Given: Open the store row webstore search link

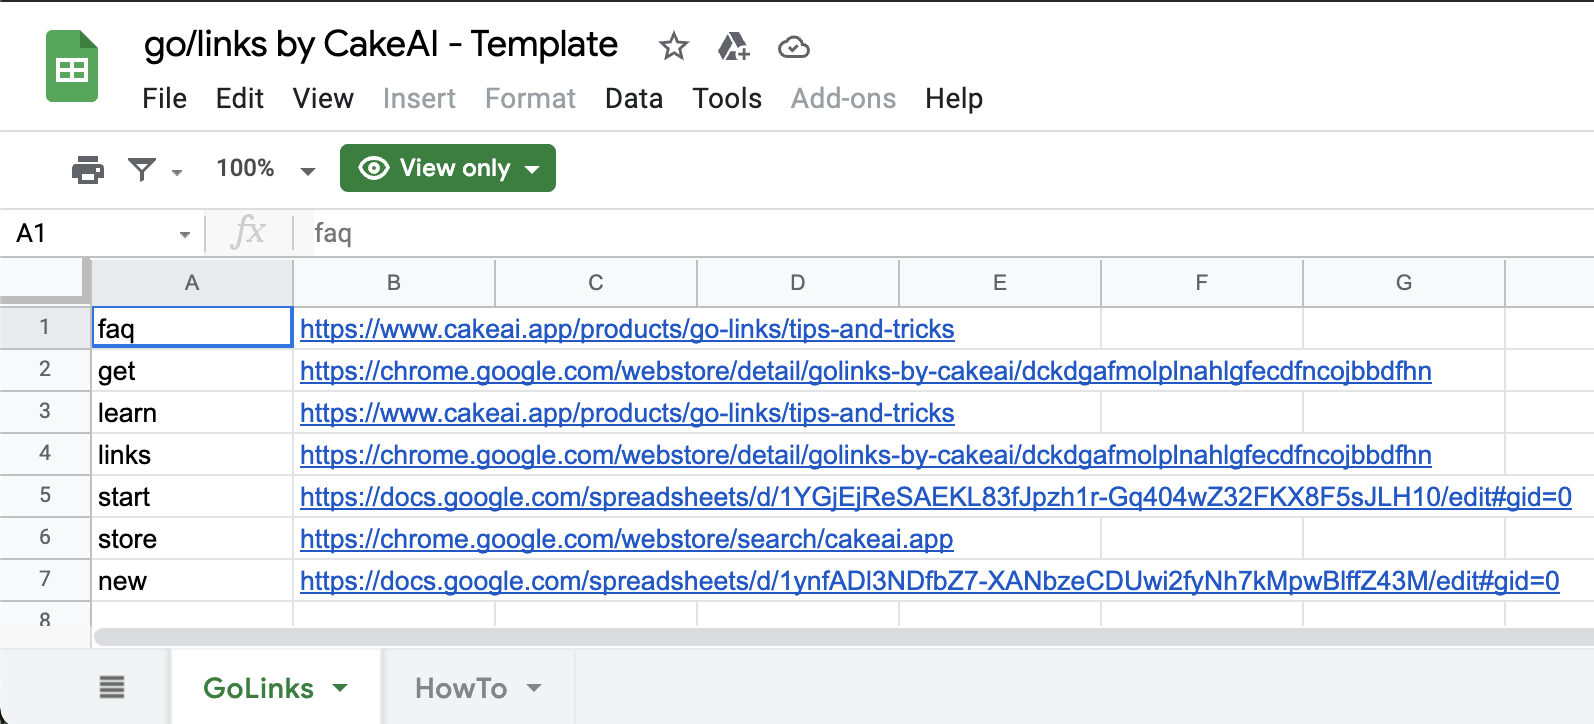Looking at the screenshot, I should 627,539.
